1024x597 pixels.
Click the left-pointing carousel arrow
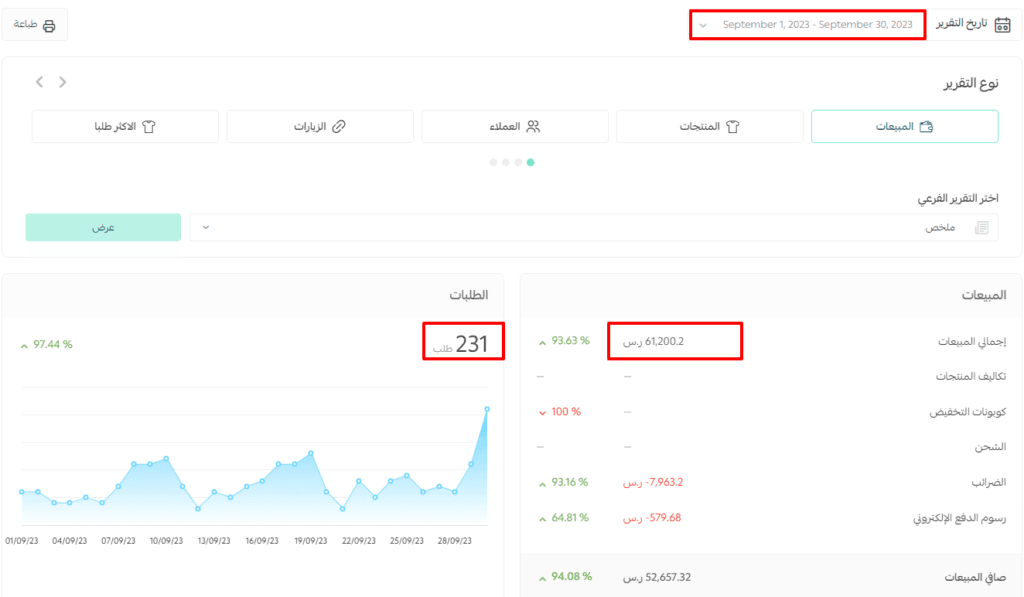pyautogui.click(x=40, y=82)
